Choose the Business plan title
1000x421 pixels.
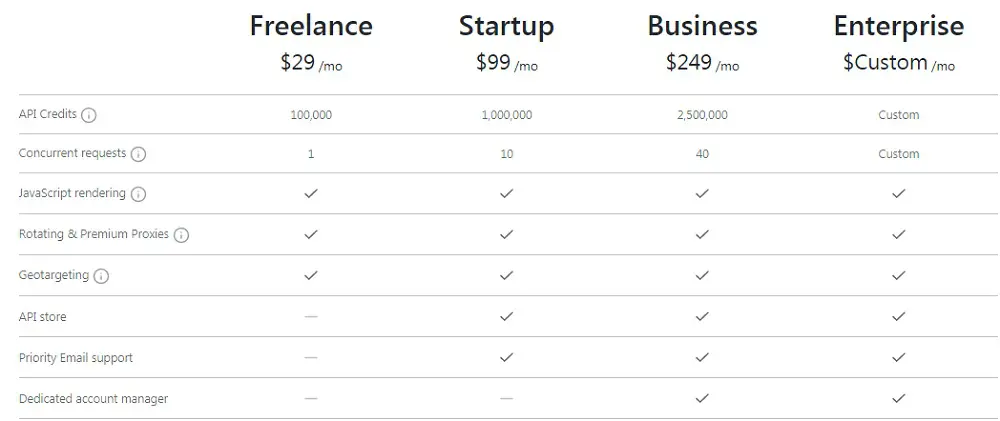[702, 26]
